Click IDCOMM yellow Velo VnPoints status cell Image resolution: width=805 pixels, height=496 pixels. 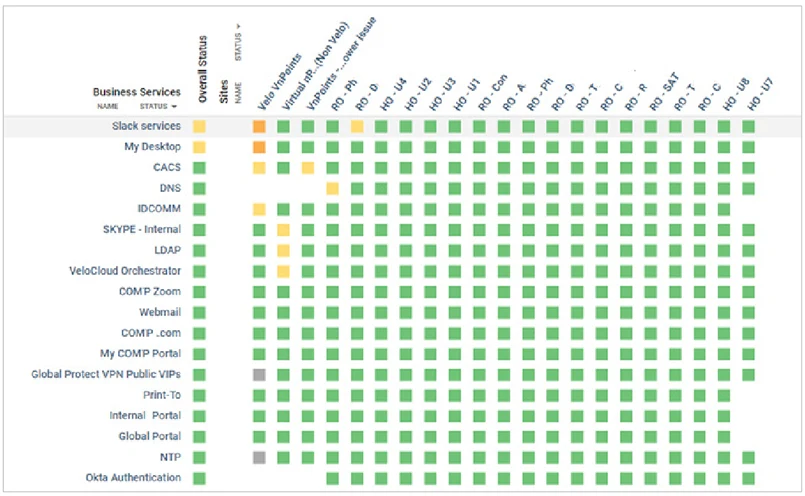click(259, 209)
